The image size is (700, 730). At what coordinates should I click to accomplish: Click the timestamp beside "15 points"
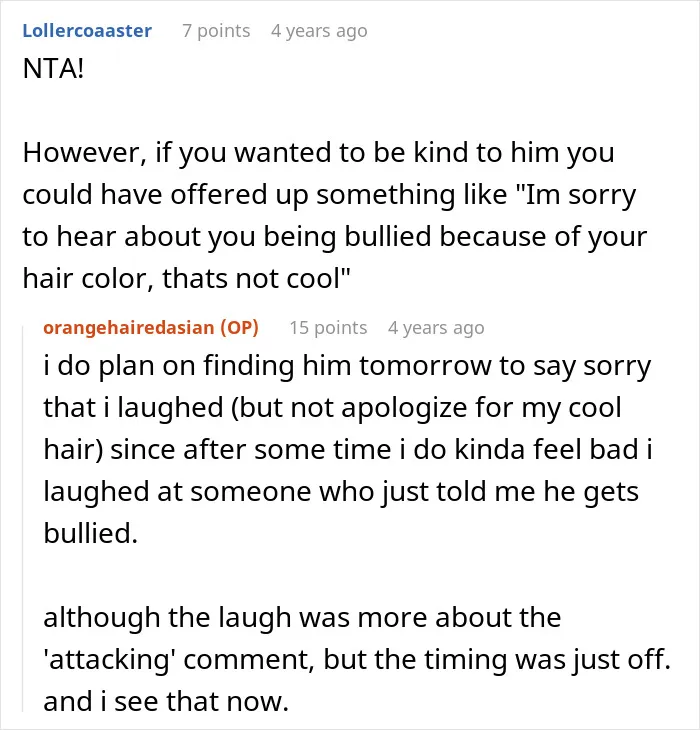[436, 328]
